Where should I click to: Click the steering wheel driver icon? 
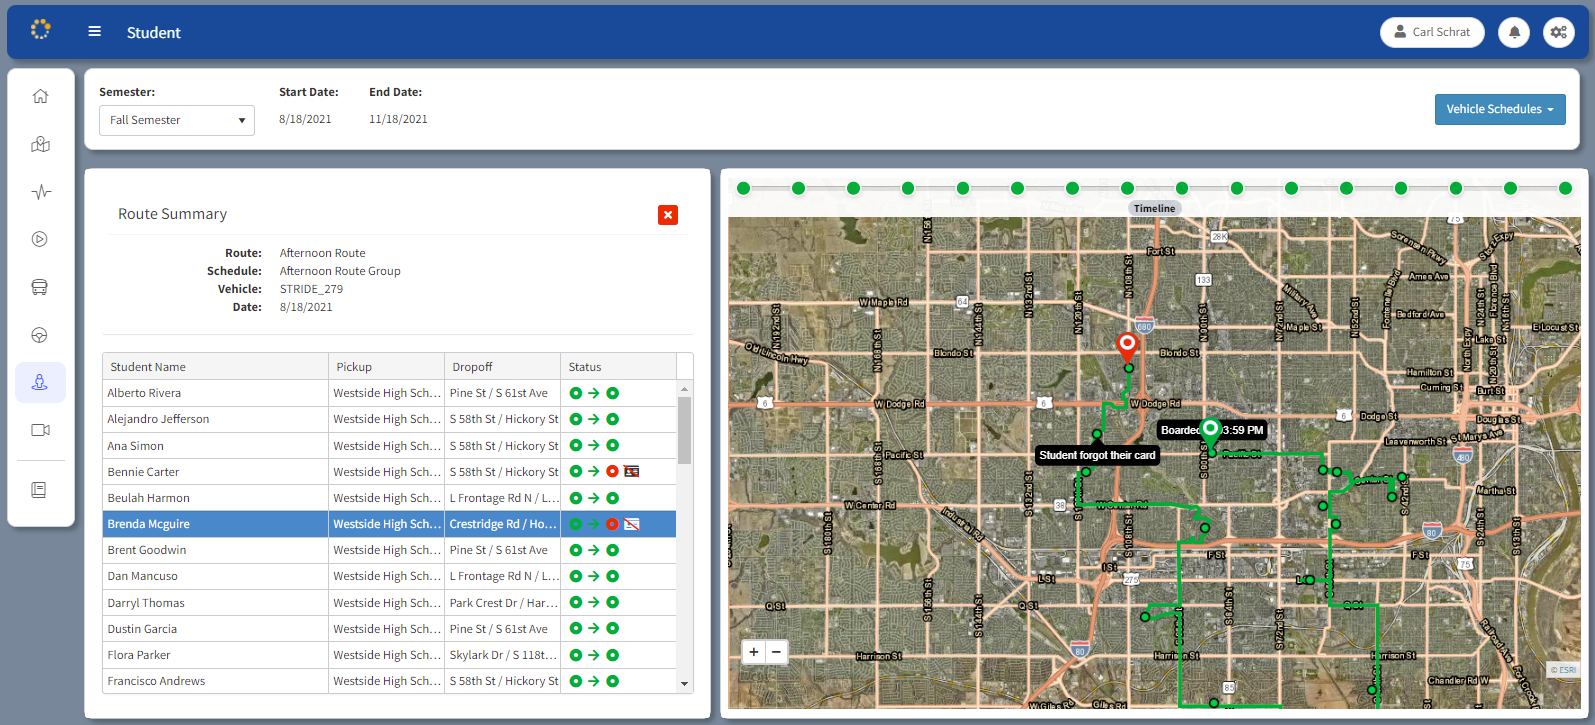pos(40,335)
